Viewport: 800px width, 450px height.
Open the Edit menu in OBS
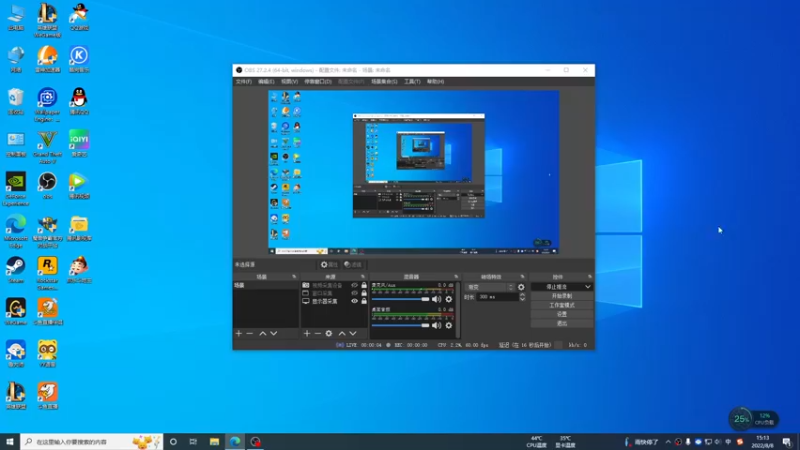[266, 82]
